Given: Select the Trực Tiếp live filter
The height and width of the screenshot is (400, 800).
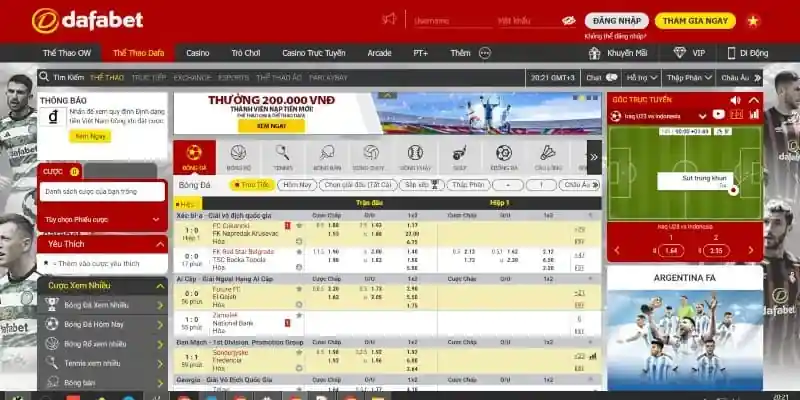Looking at the screenshot, I should [252, 185].
